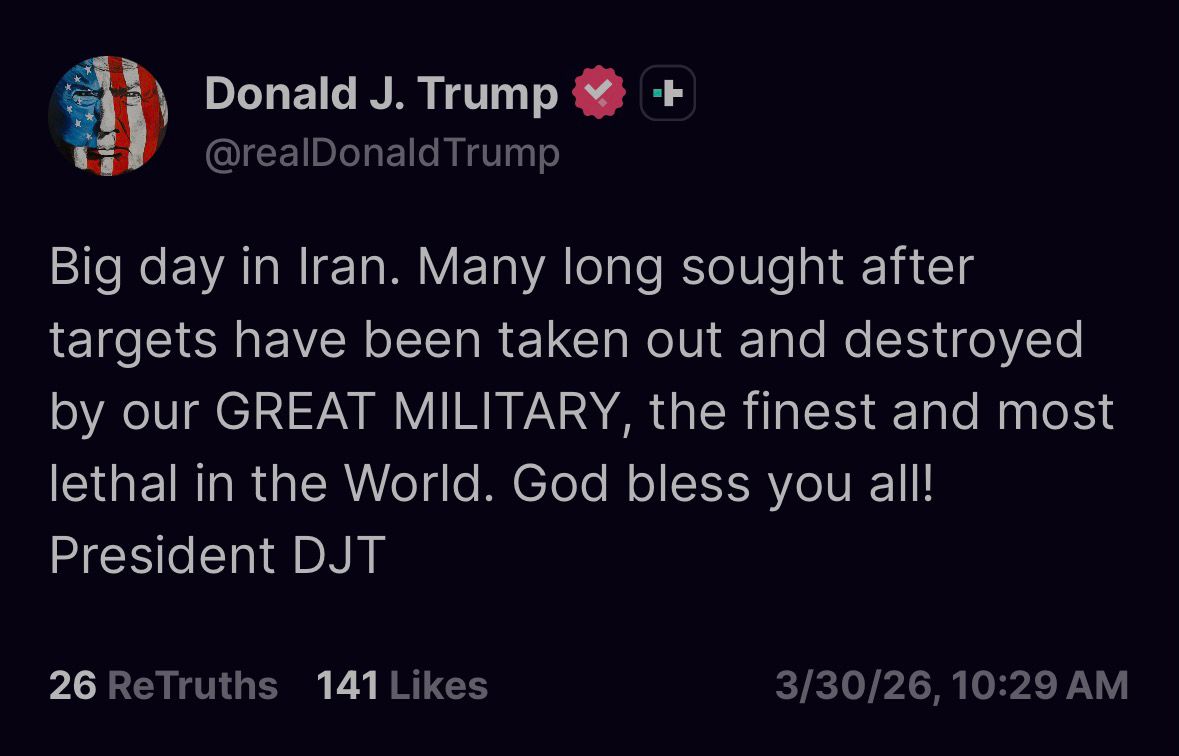Click "God bless you all!" text
1179x756 pixels.
pyautogui.click(x=722, y=484)
